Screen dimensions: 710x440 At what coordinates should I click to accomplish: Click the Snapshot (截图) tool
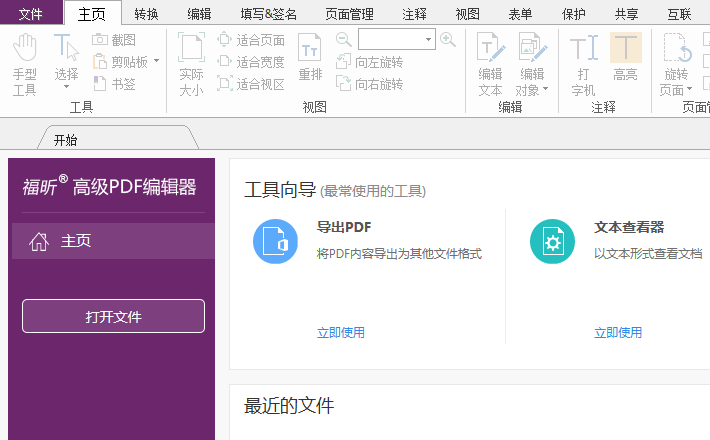(x=114, y=40)
